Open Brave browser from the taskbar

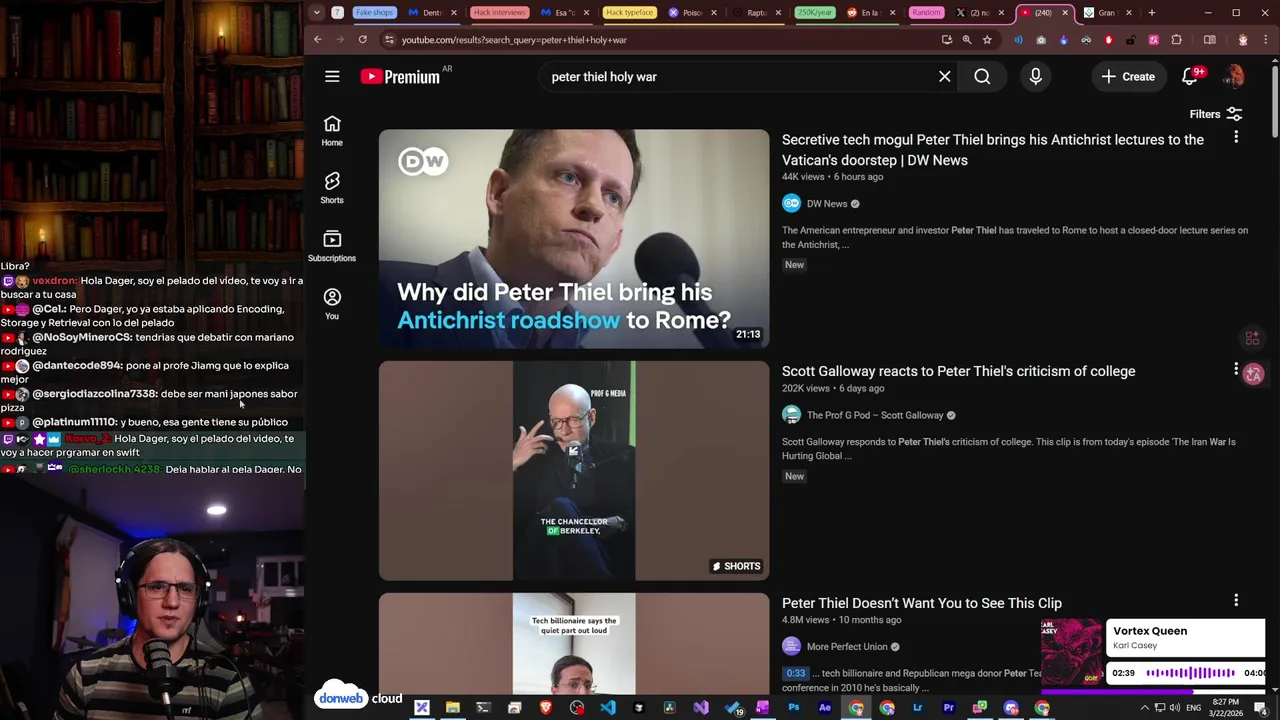pyautogui.click(x=546, y=708)
